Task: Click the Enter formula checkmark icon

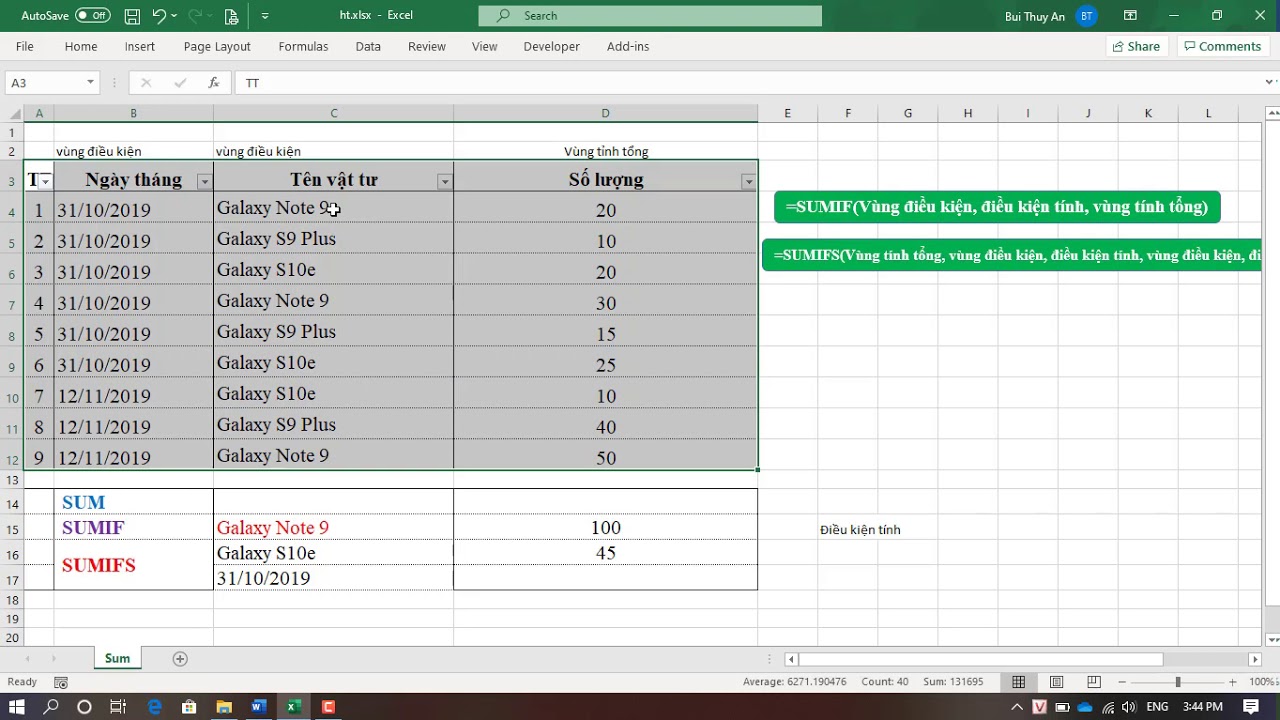Action: (181, 83)
